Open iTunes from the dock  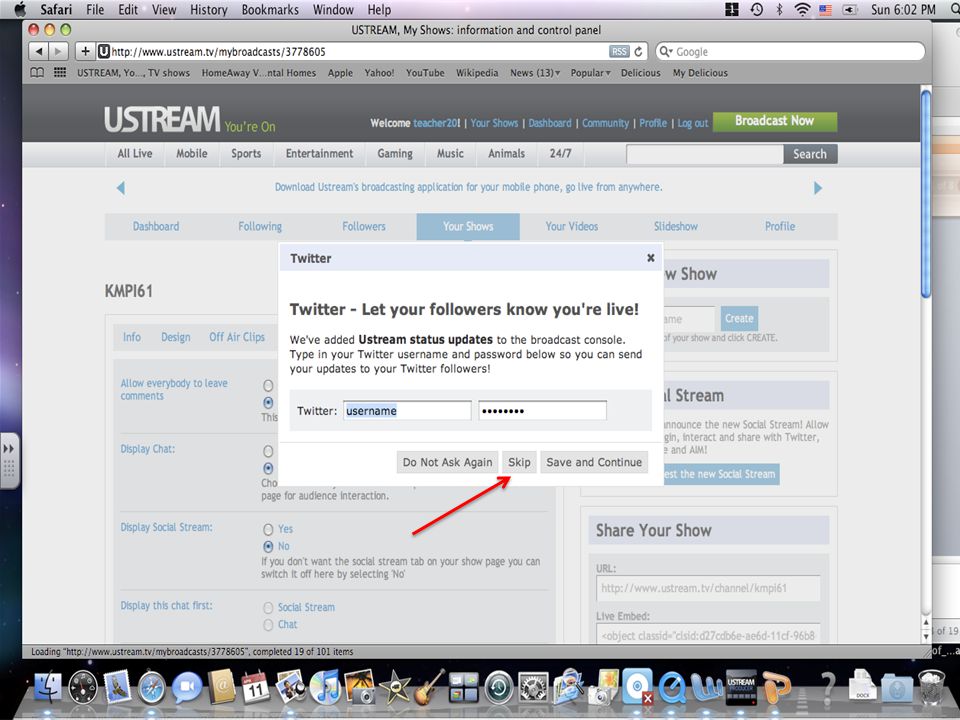pos(324,687)
